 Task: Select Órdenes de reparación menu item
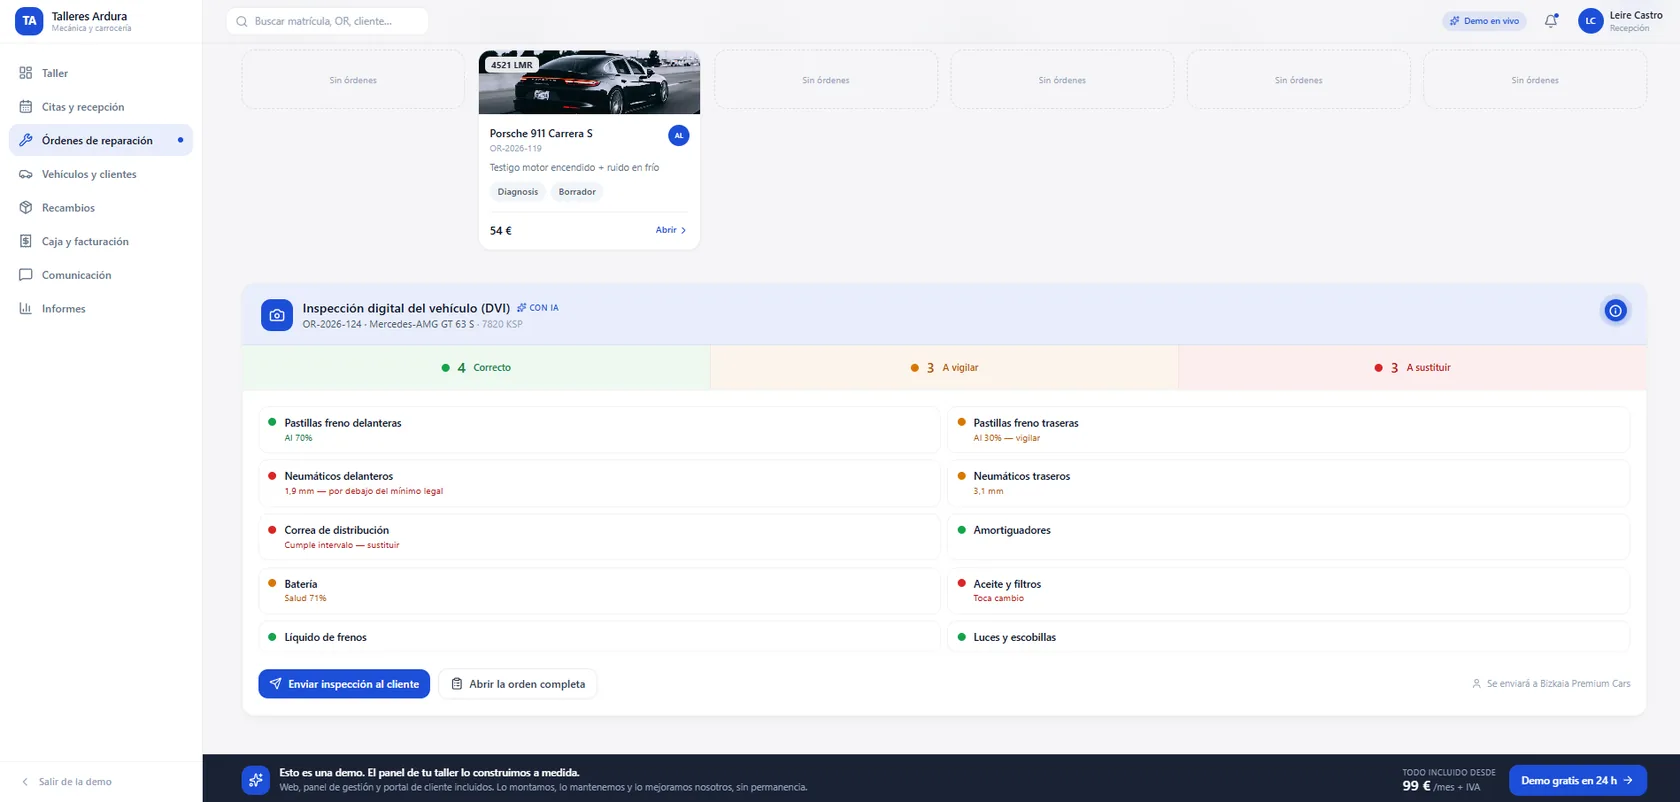(100, 140)
